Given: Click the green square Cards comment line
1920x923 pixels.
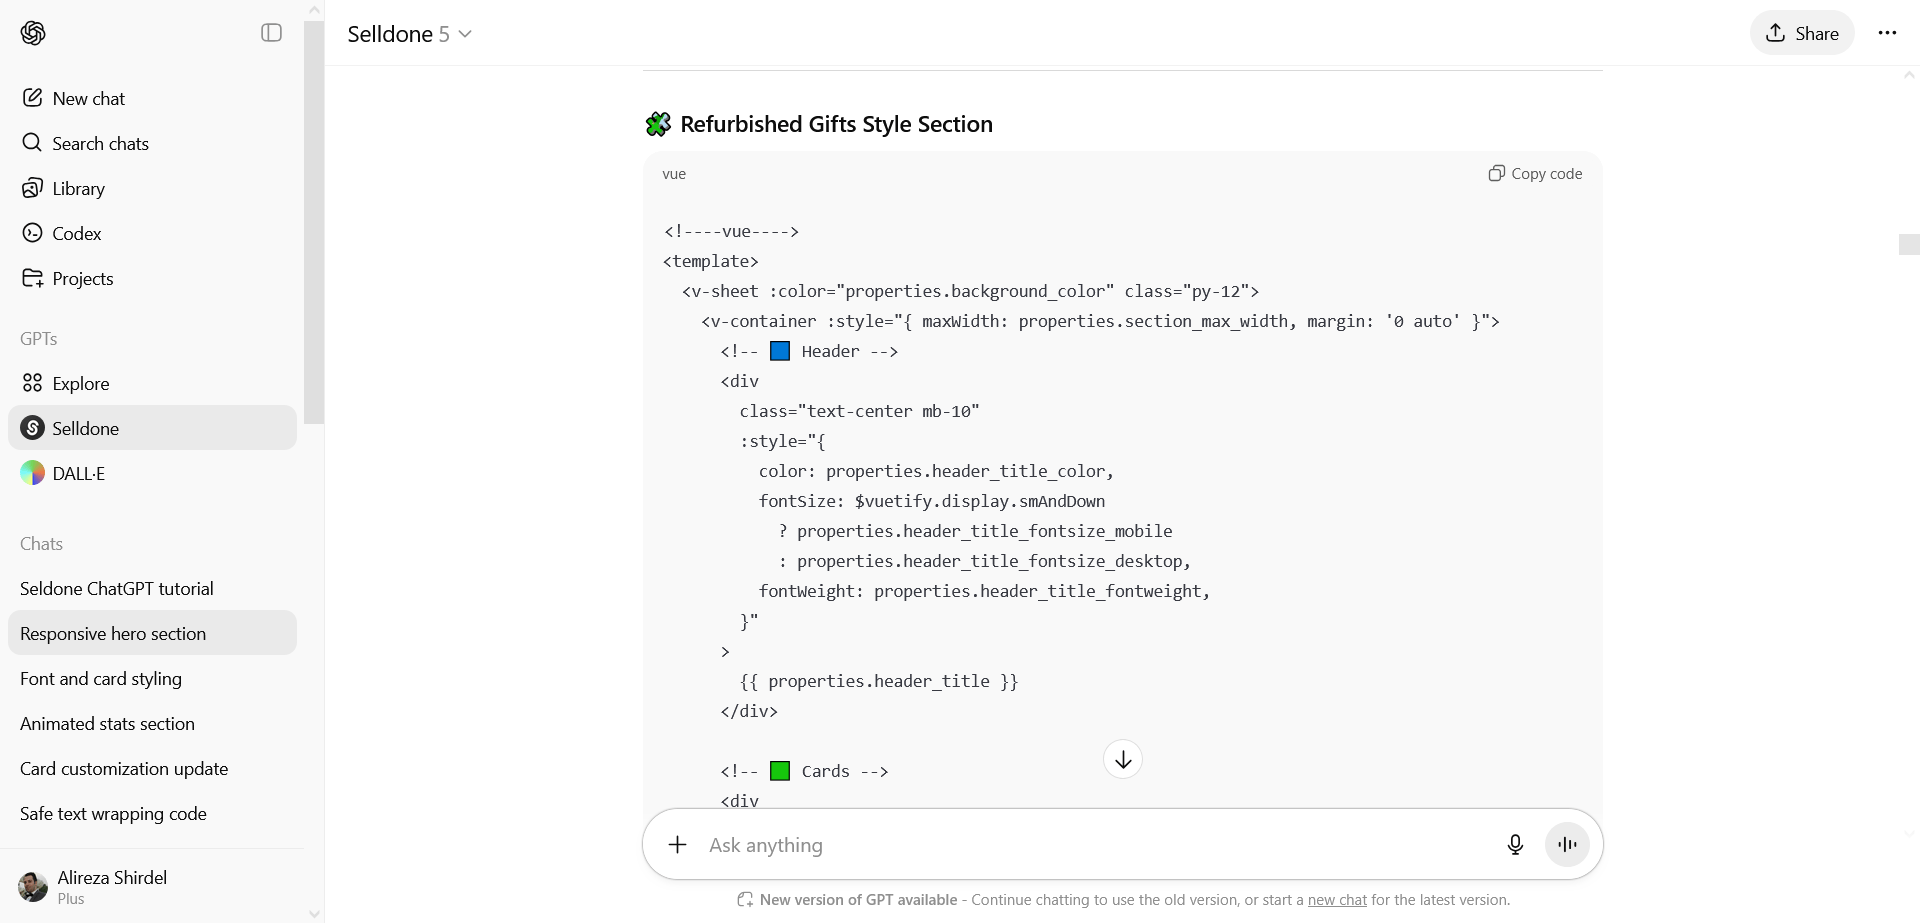Looking at the screenshot, I should pos(804,771).
